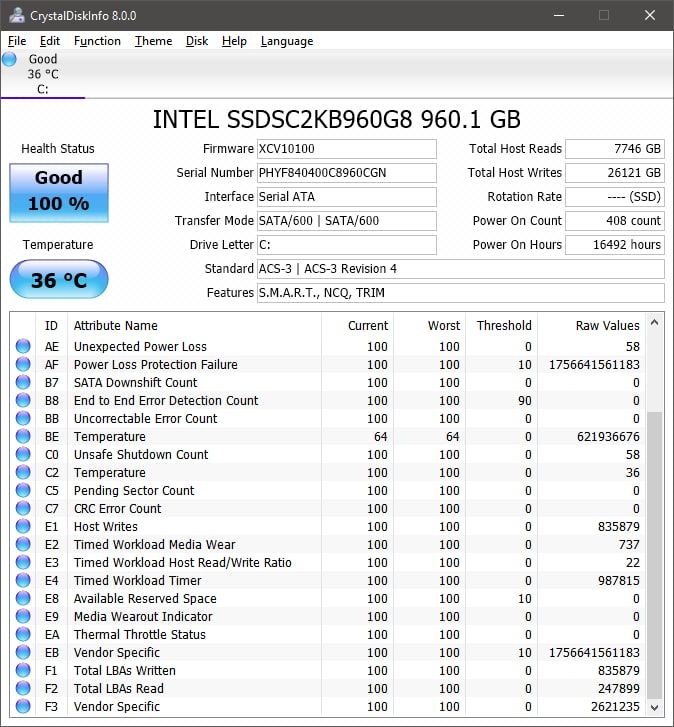This screenshot has width=674, height=727.
Task: Click the Drive Letter field
Action: [347, 245]
